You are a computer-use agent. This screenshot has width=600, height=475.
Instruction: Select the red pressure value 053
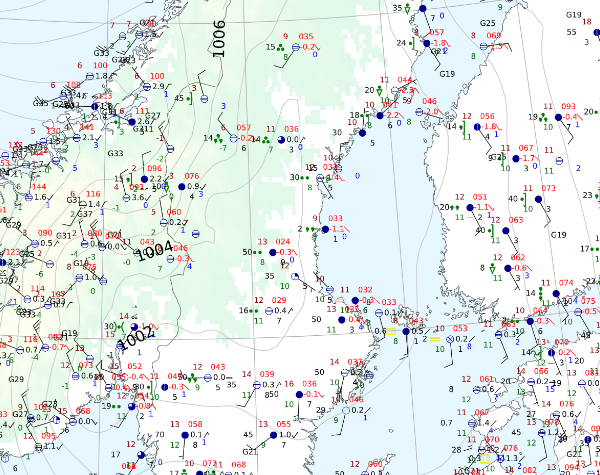click(460, 328)
